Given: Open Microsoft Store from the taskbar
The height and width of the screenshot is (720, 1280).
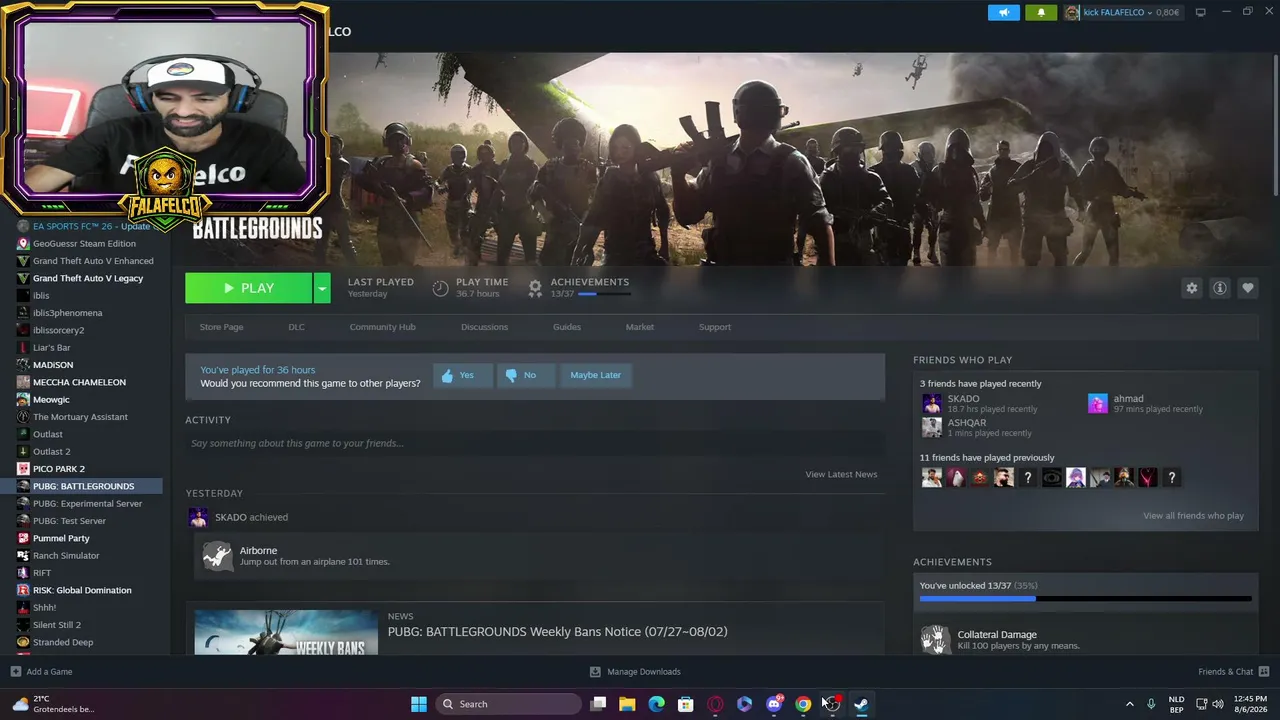Looking at the screenshot, I should [x=686, y=704].
